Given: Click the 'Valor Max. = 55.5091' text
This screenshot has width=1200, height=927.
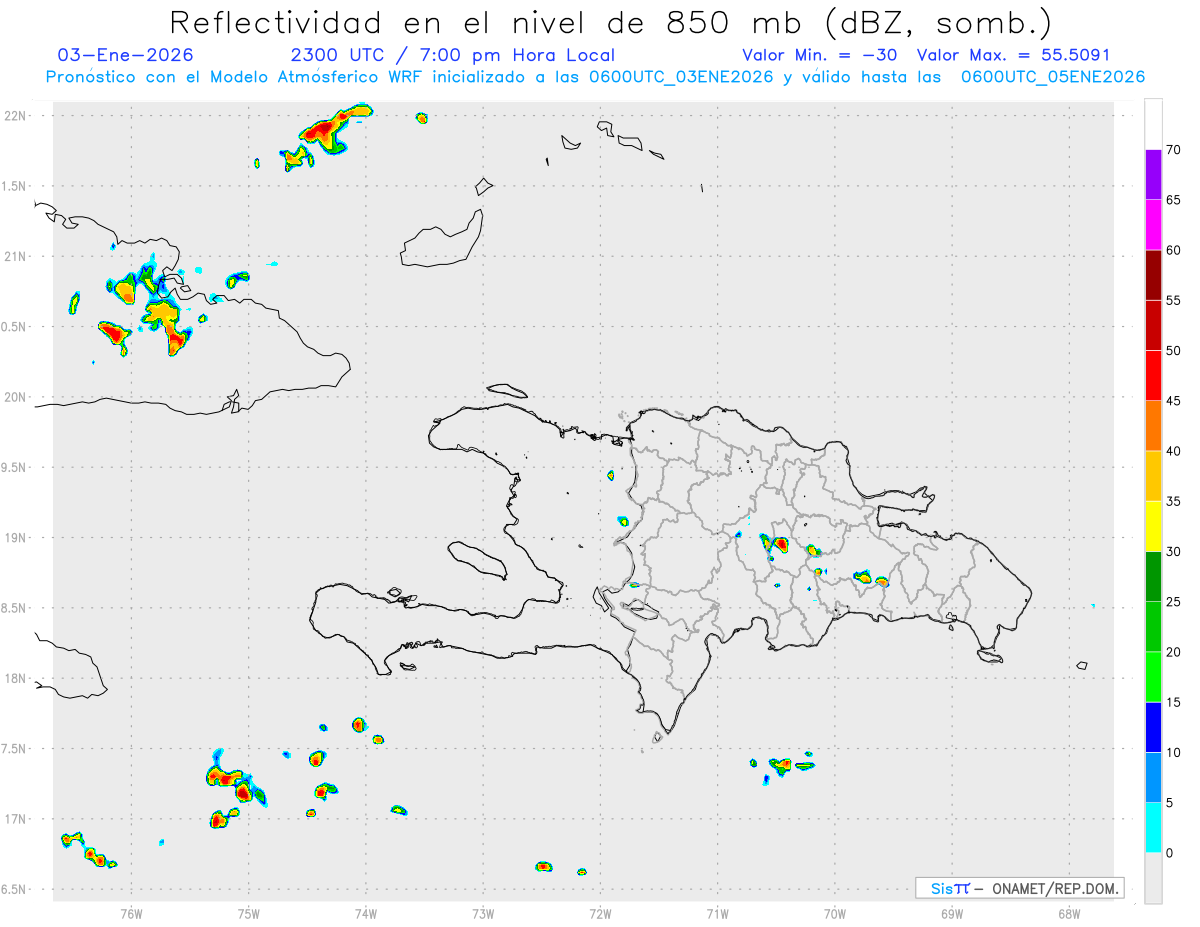Looking at the screenshot, I should coord(1013,55).
